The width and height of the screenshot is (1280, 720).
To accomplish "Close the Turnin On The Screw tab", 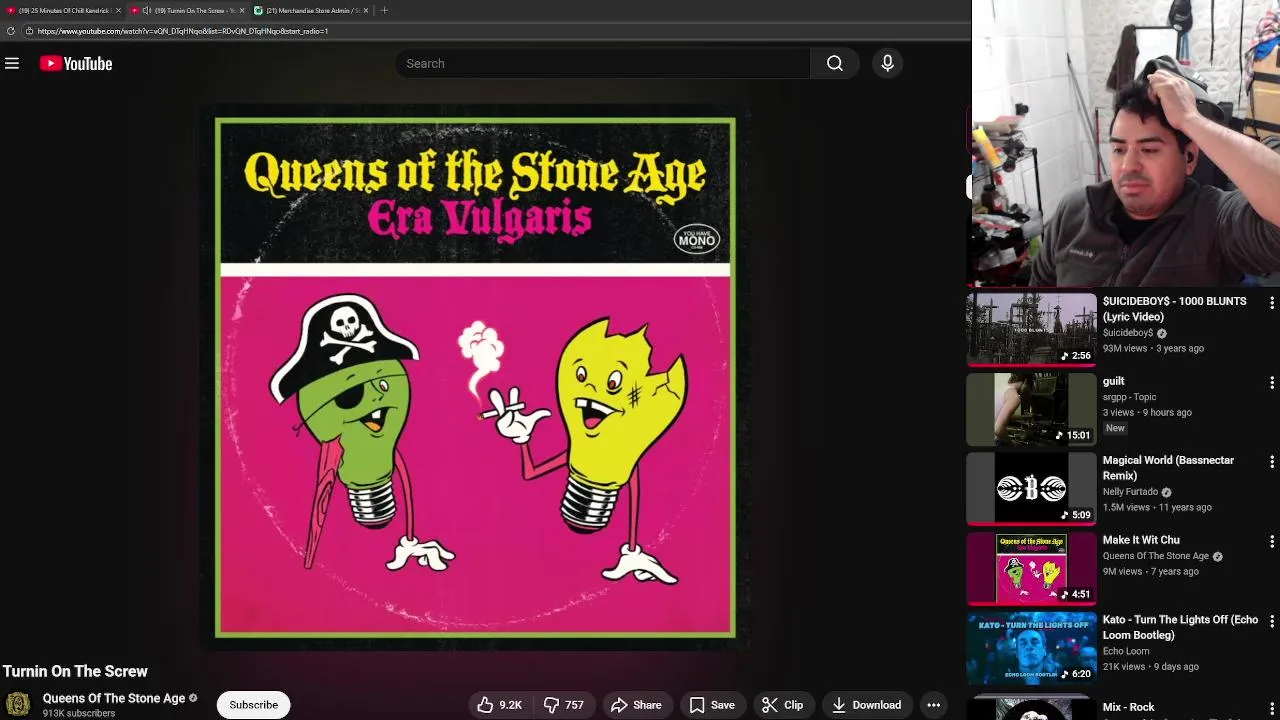I will pos(242,10).
